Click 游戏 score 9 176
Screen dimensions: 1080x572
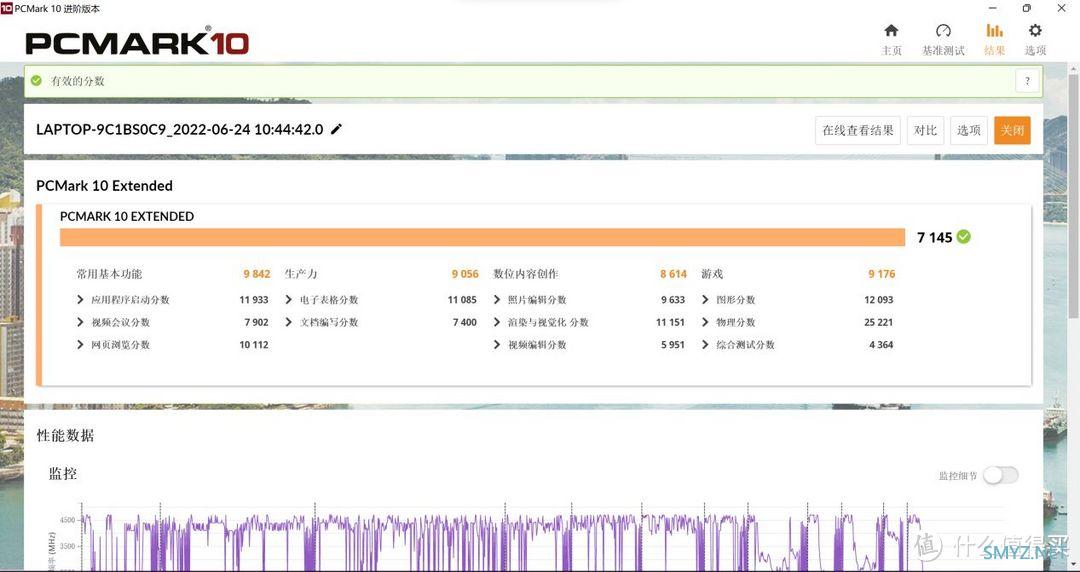882,274
